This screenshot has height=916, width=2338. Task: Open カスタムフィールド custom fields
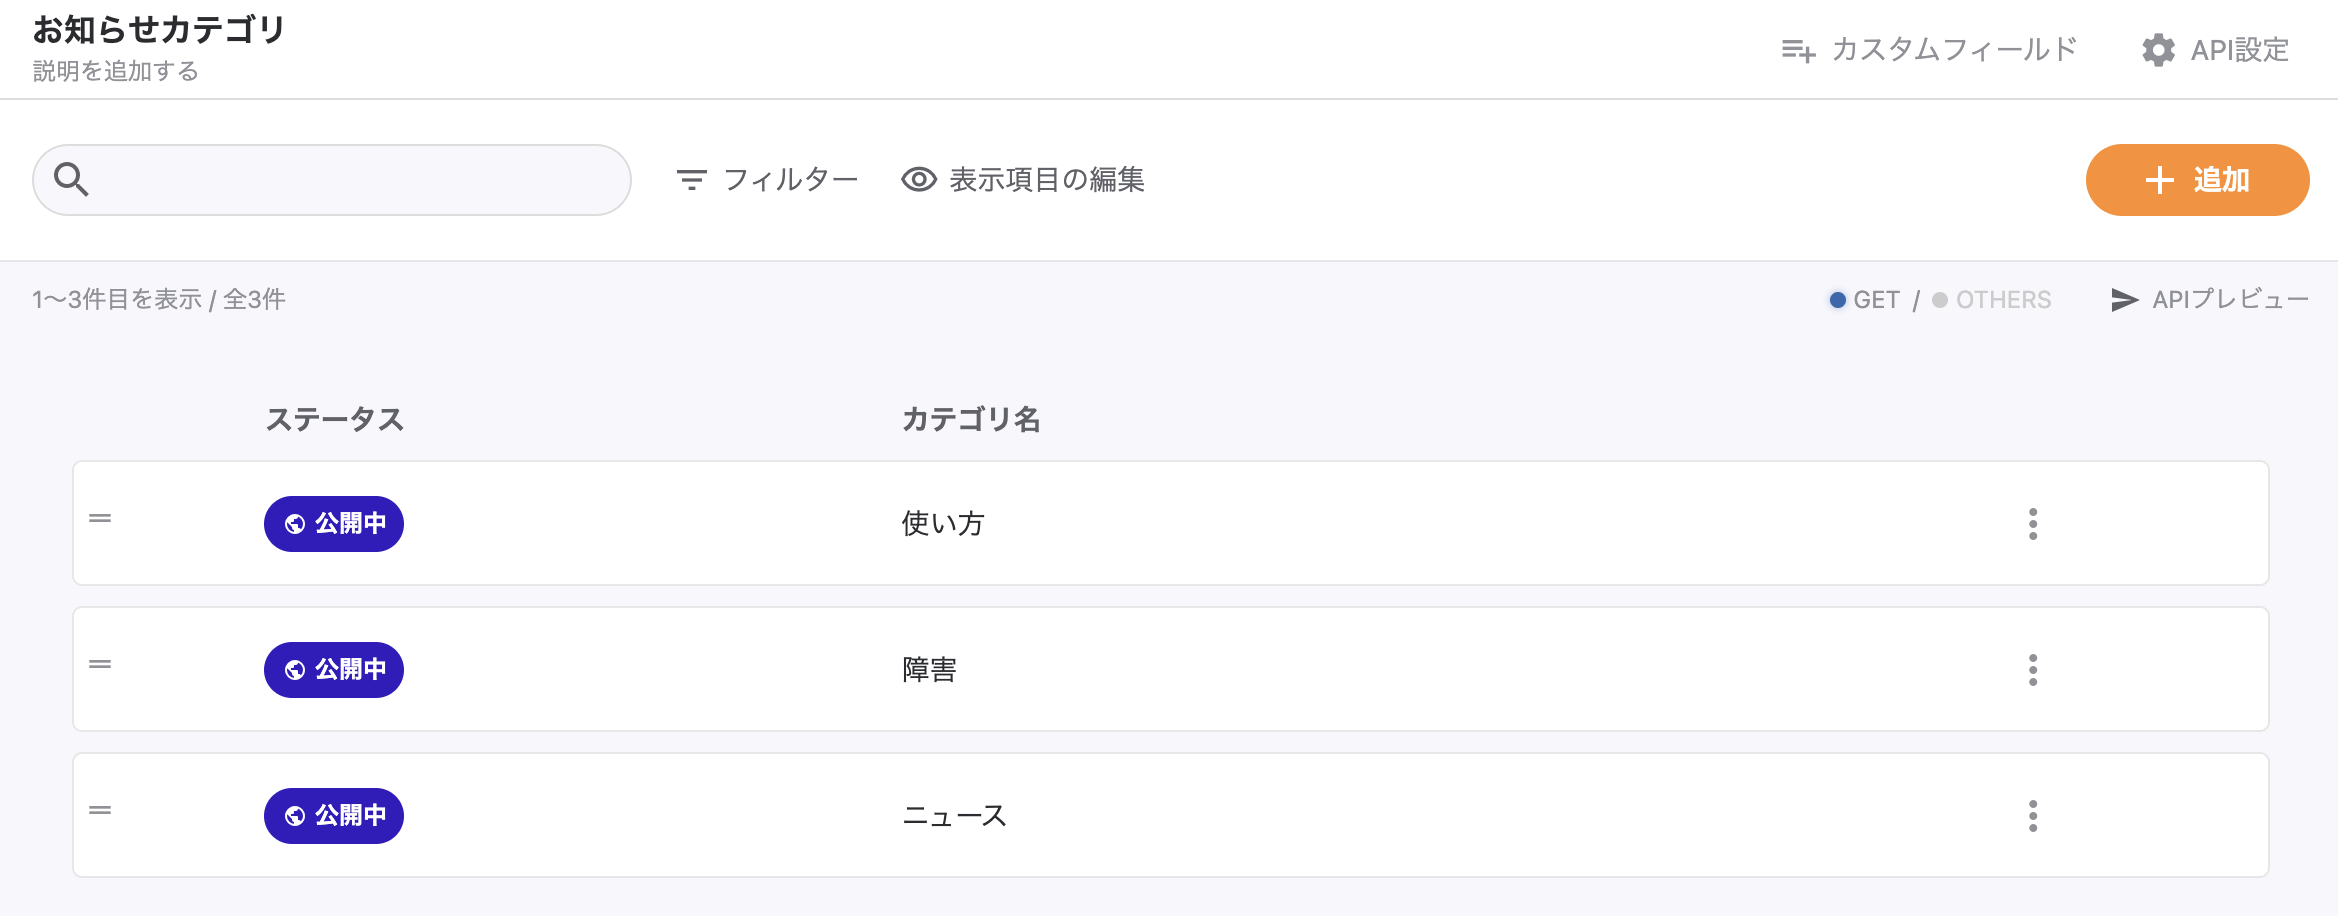click(1929, 50)
